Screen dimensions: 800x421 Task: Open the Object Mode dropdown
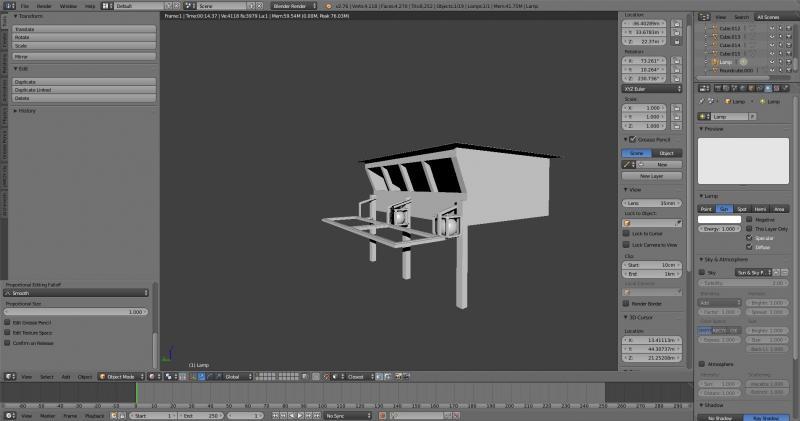coord(121,377)
